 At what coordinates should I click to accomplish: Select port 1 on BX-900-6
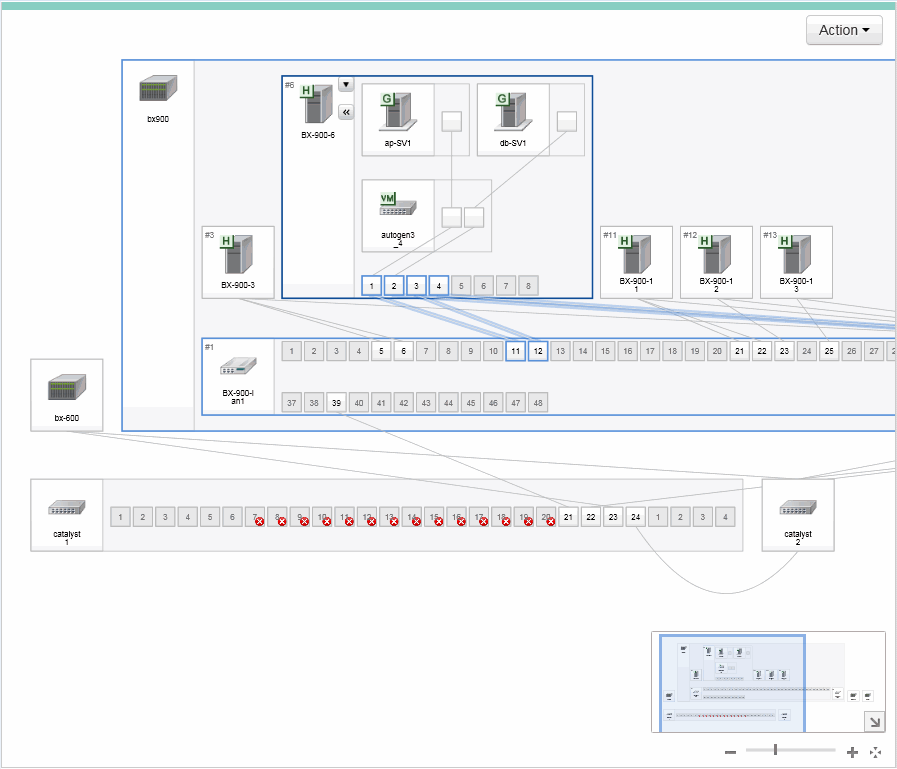tap(372, 286)
